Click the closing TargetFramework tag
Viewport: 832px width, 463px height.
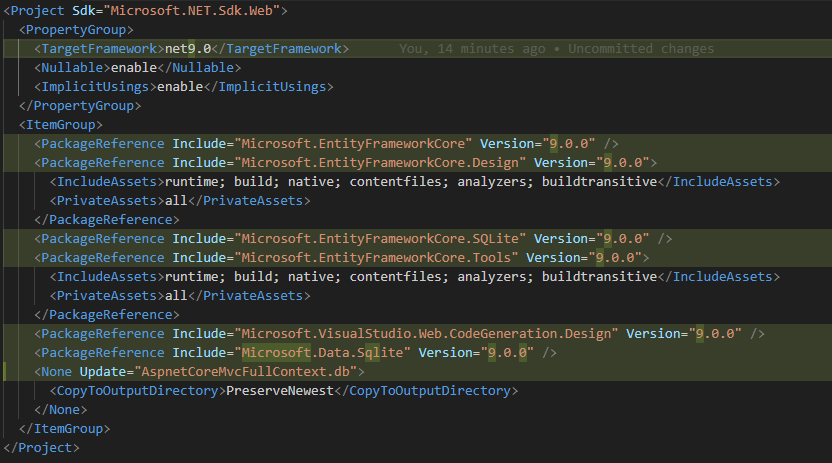pos(280,49)
